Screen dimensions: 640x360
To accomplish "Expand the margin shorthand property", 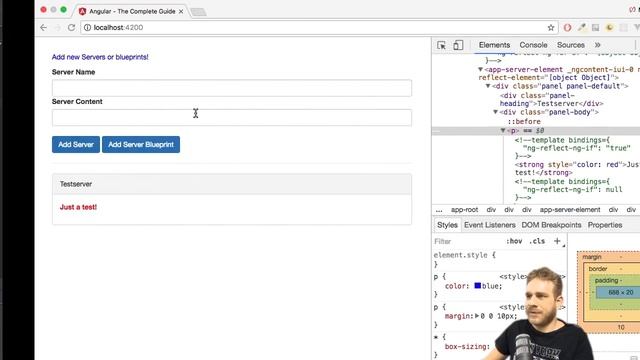I will click(477, 316).
